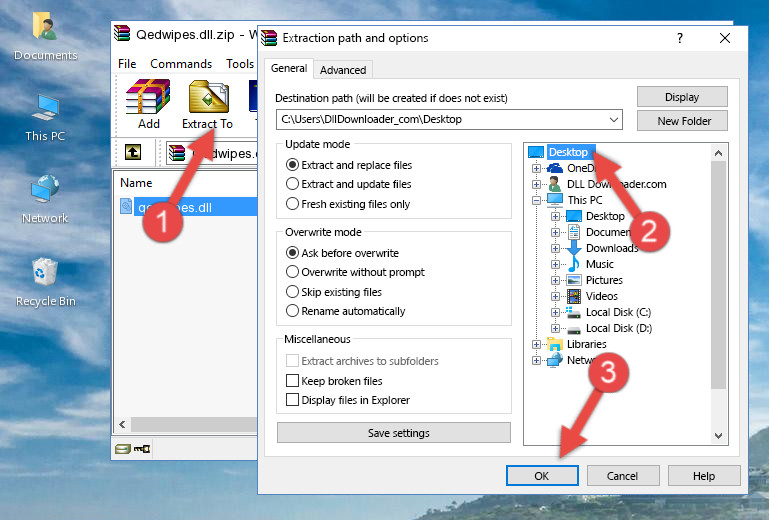
Task: Click the help question mark in dialog title
Action: 680,38
